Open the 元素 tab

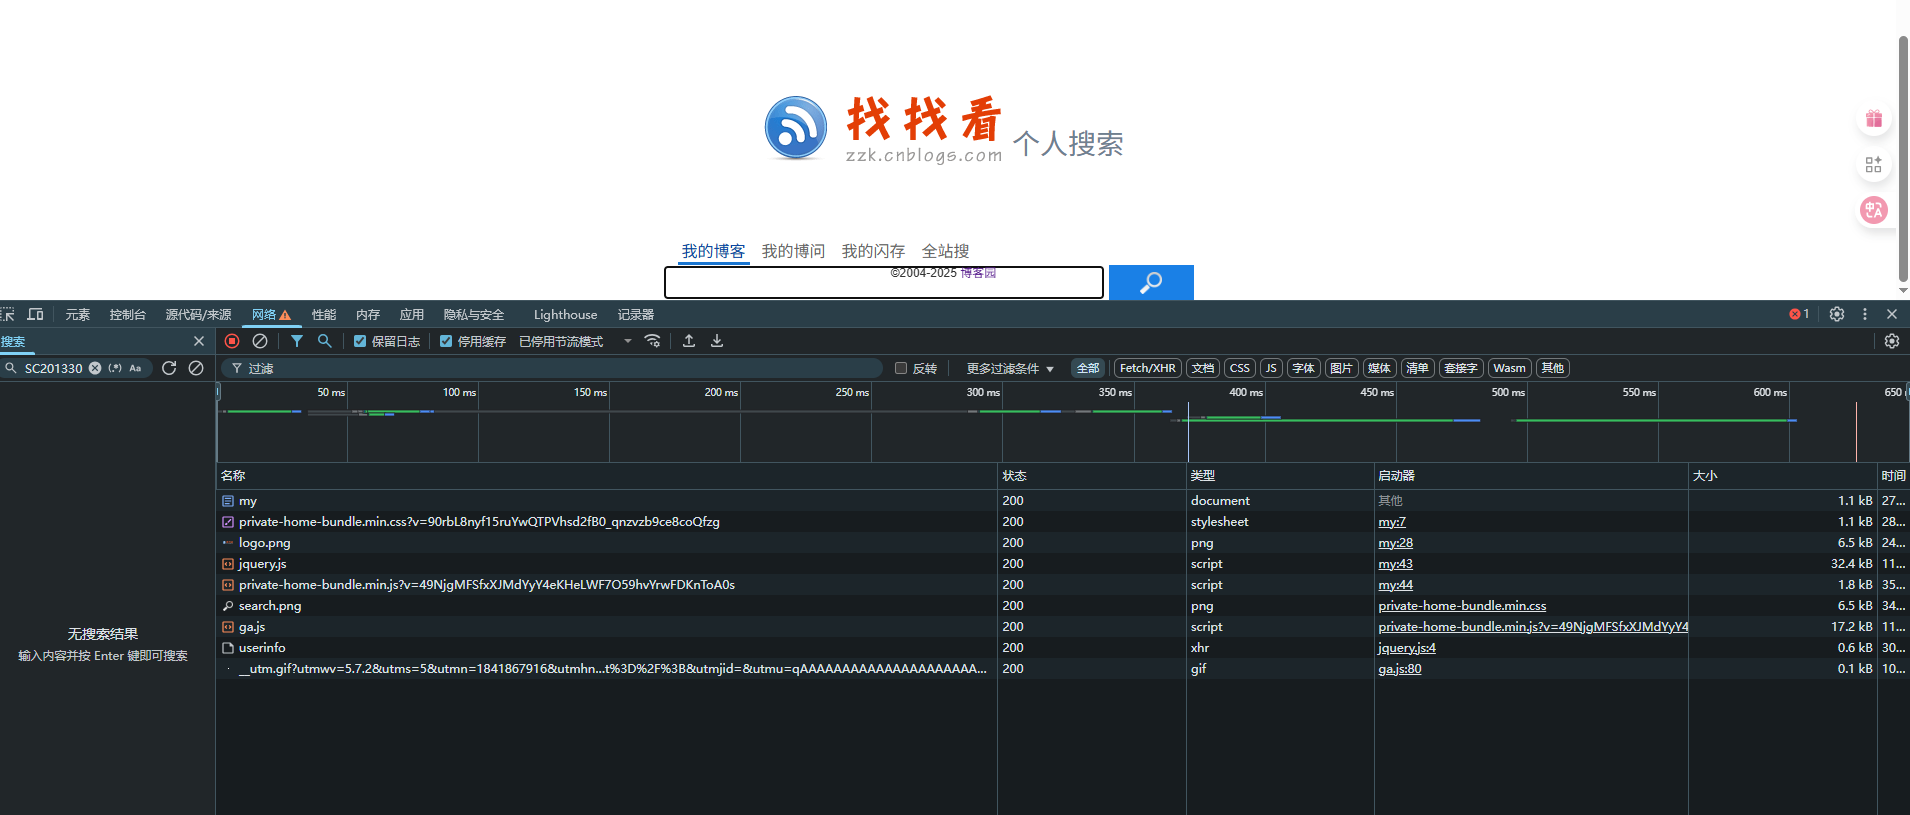coord(78,314)
